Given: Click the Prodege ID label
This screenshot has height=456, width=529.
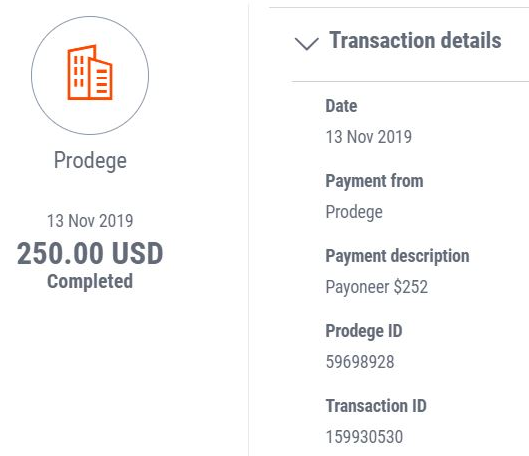Looking at the screenshot, I should (x=364, y=331).
